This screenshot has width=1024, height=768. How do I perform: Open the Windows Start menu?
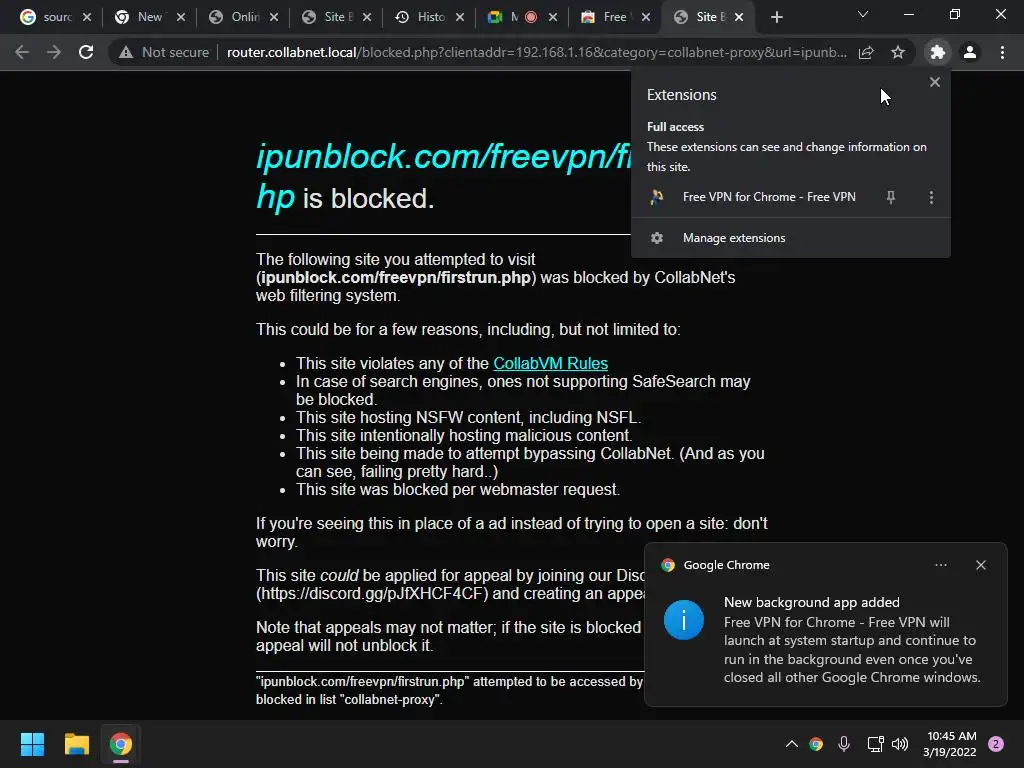(x=32, y=744)
